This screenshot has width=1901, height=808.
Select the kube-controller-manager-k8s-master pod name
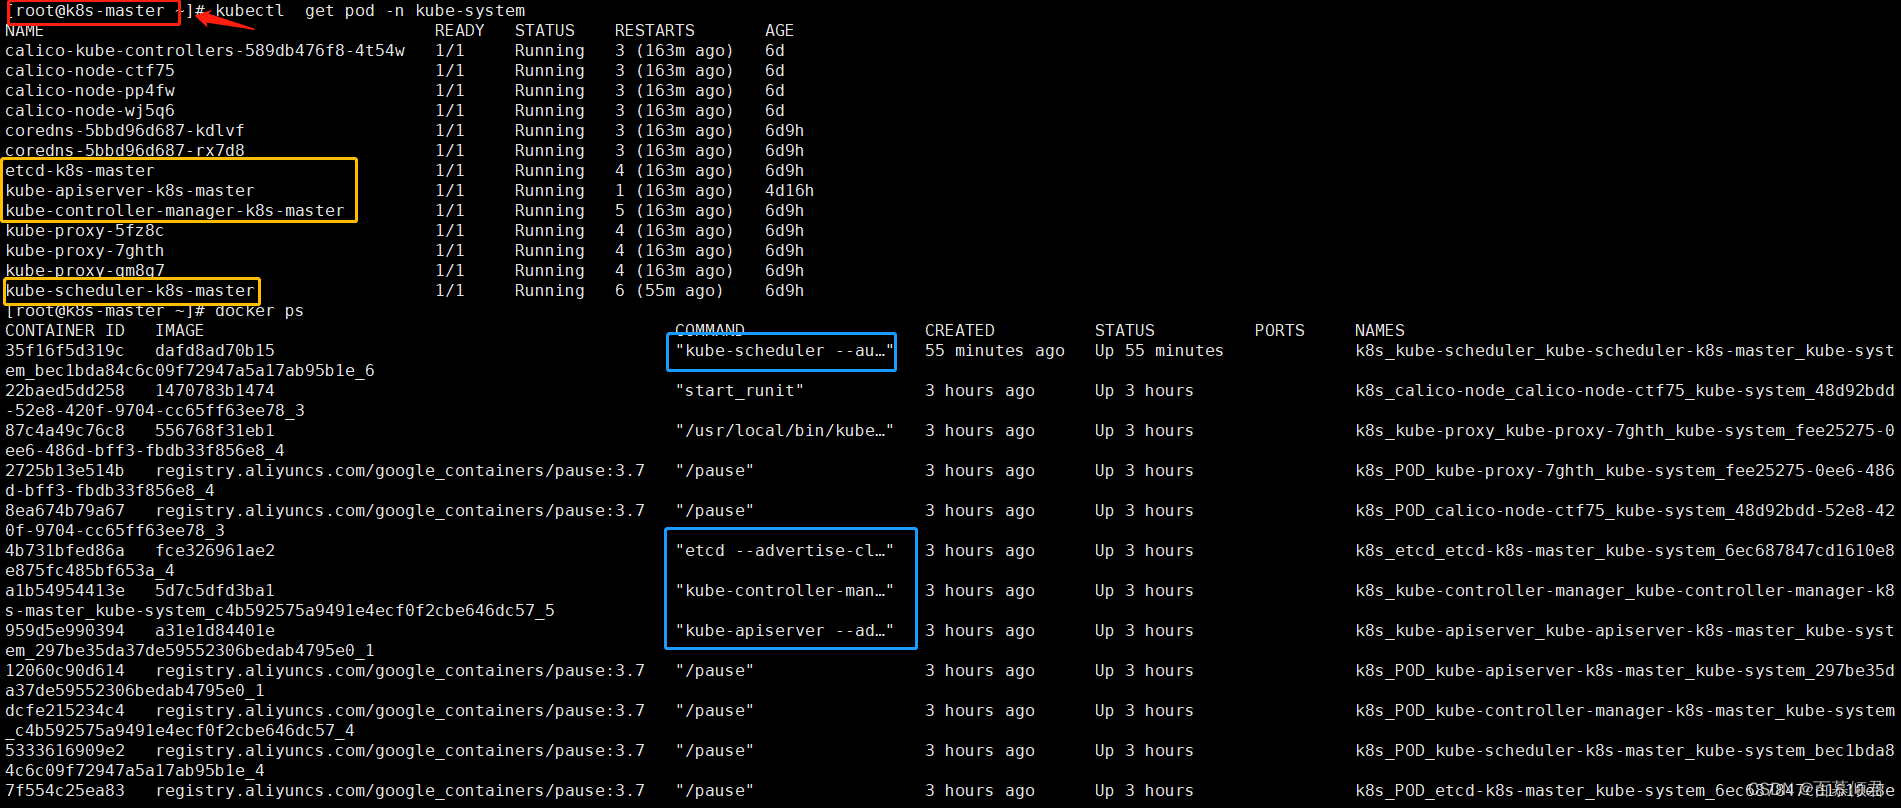pyautogui.click(x=175, y=211)
